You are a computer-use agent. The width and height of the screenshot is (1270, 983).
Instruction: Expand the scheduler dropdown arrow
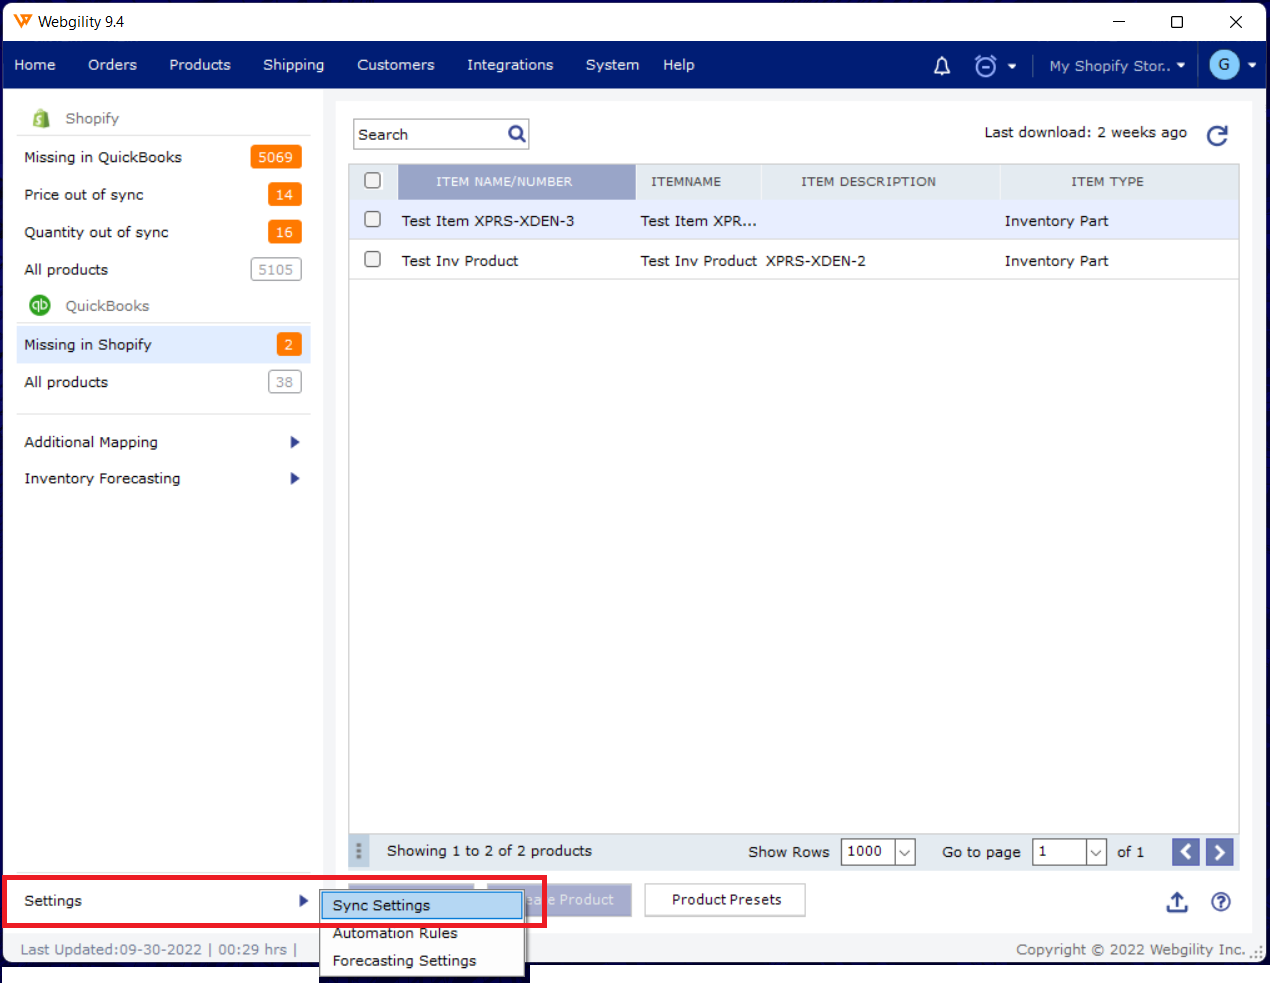[x=1012, y=66]
